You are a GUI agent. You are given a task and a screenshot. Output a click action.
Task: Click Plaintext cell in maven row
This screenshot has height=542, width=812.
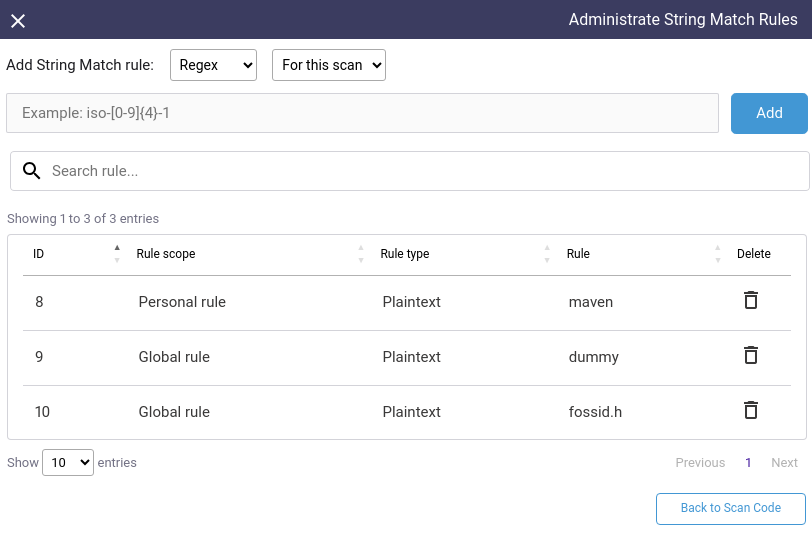pos(412,302)
